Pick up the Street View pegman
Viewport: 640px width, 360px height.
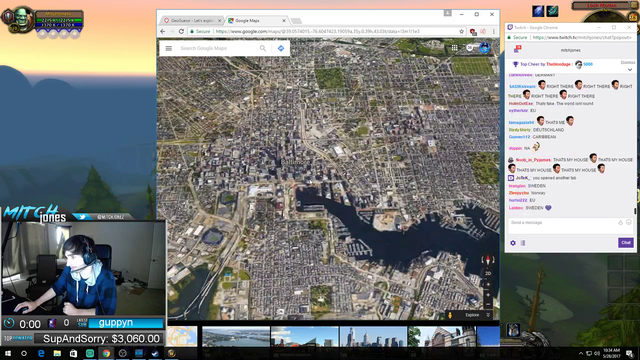click(450, 315)
